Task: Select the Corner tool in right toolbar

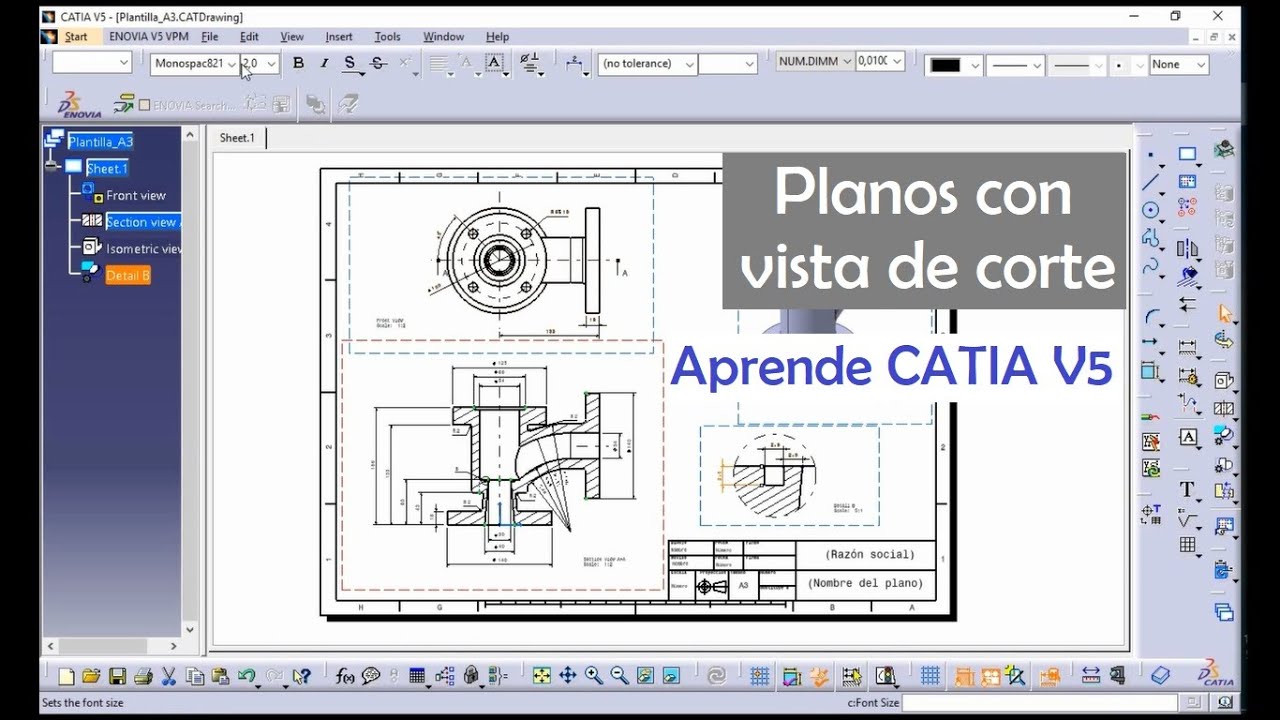Action: pyautogui.click(x=1151, y=318)
